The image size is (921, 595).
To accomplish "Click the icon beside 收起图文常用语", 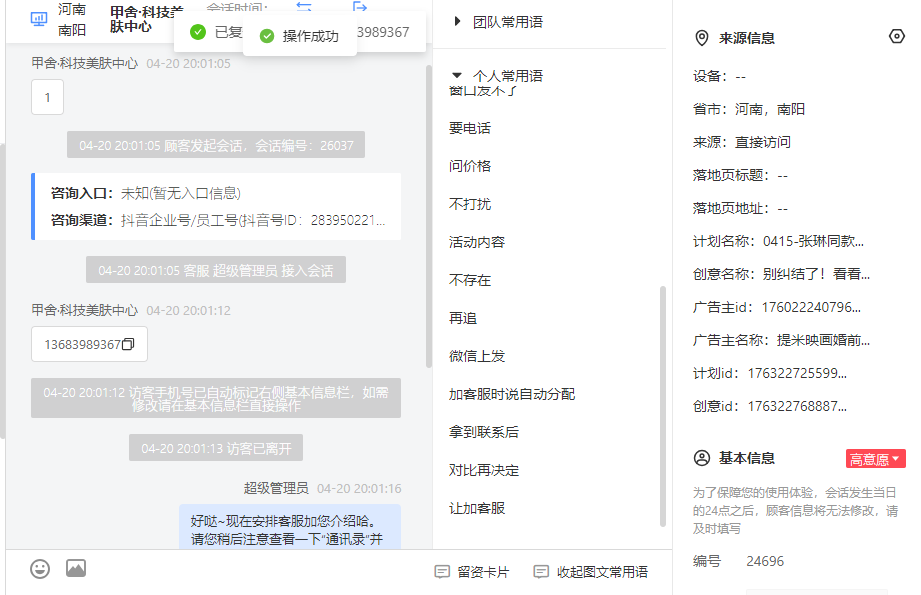I will (541, 572).
